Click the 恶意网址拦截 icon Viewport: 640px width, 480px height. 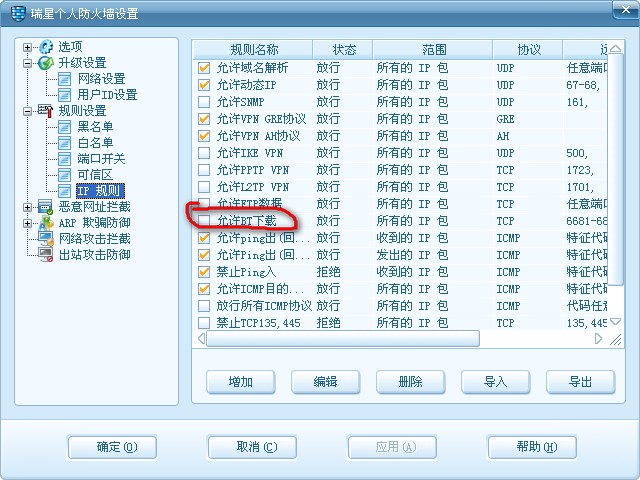(45, 207)
